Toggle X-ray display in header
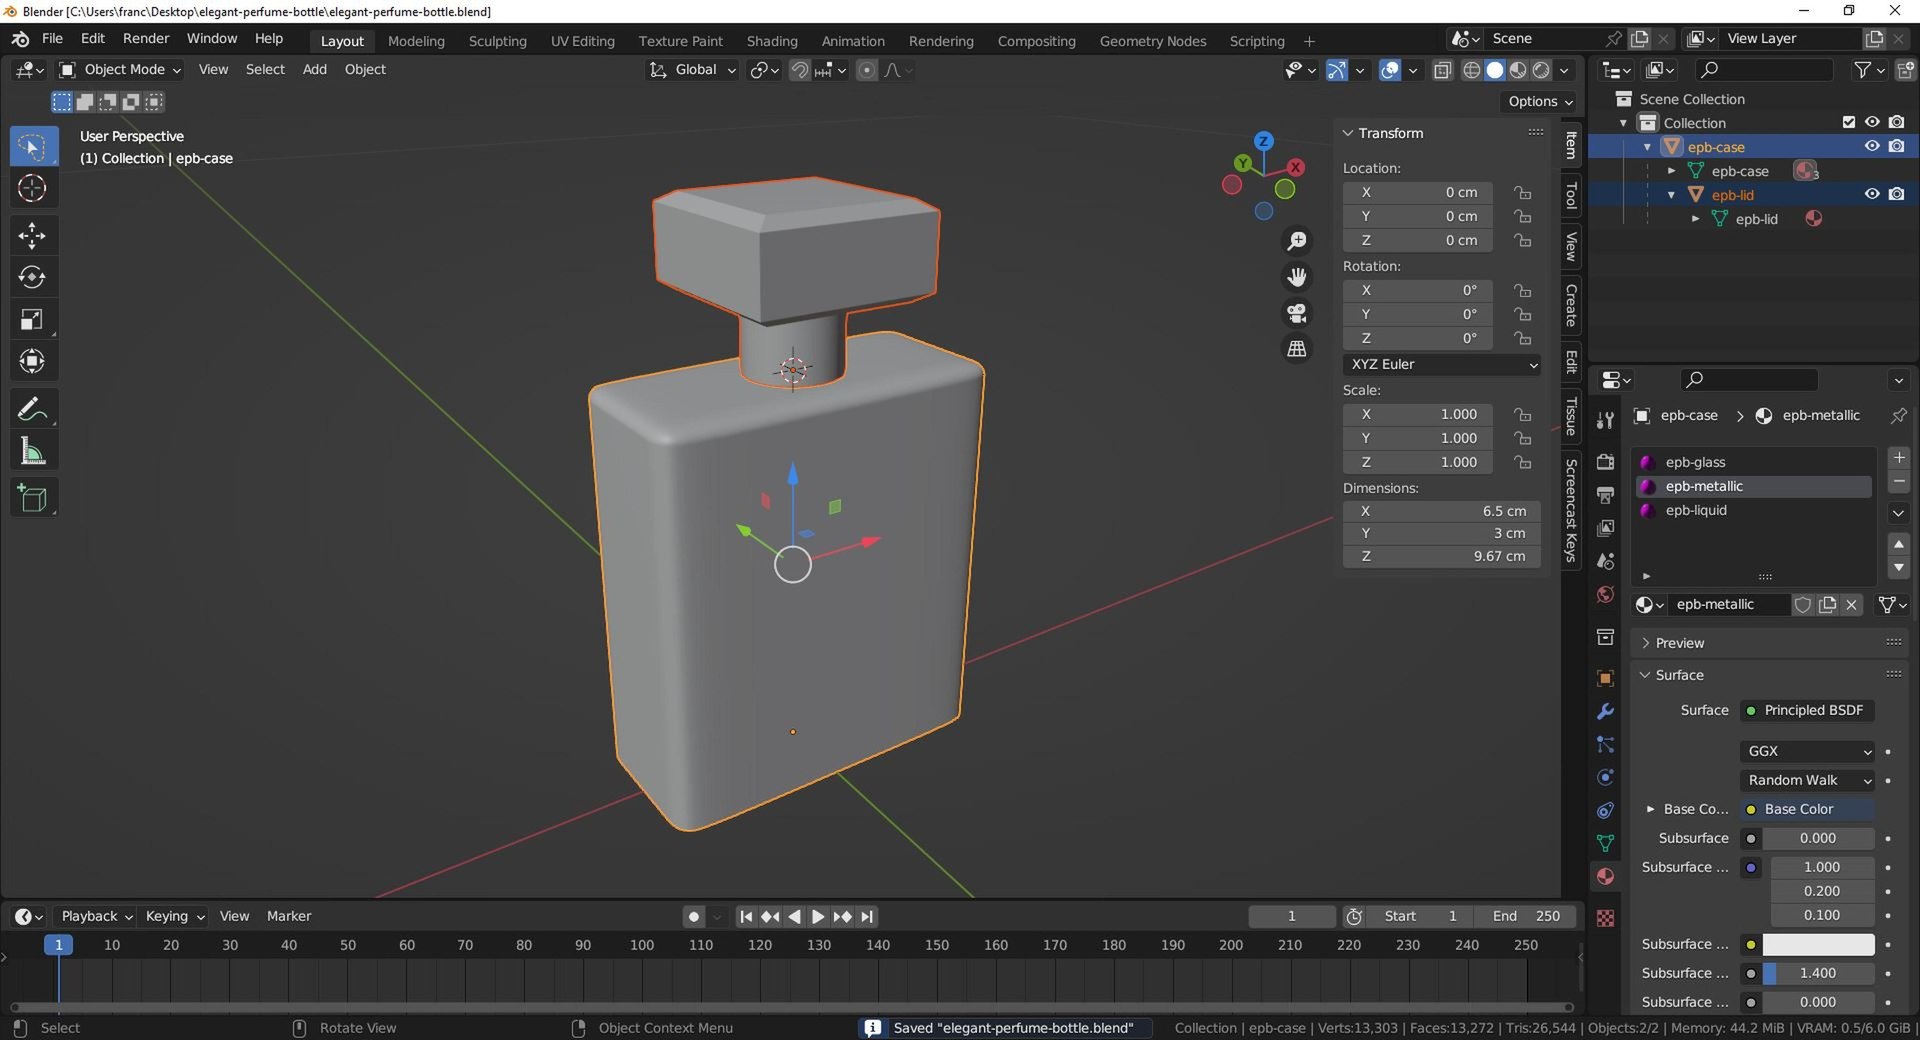 tap(1442, 70)
